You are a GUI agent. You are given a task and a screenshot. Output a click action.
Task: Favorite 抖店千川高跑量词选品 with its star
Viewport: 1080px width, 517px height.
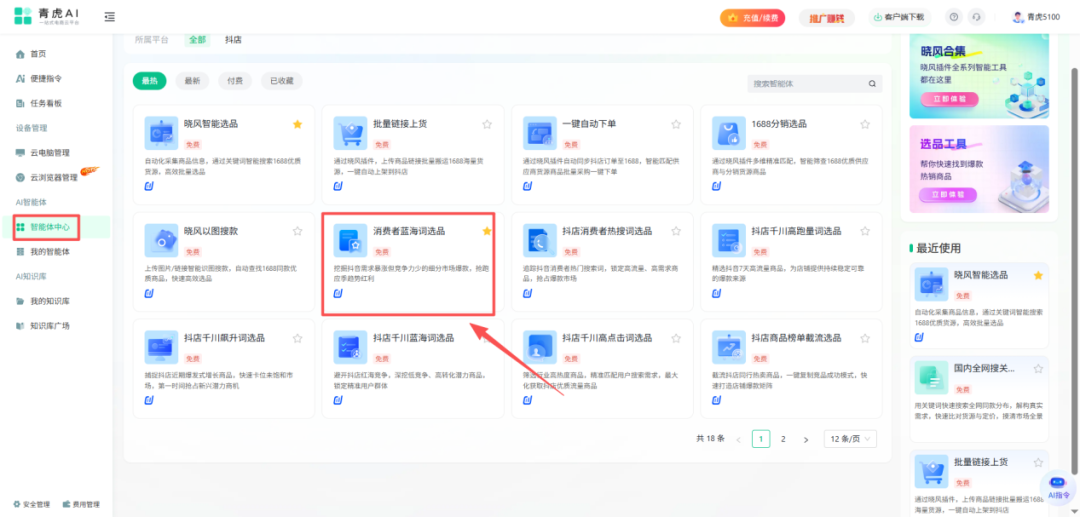865,231
